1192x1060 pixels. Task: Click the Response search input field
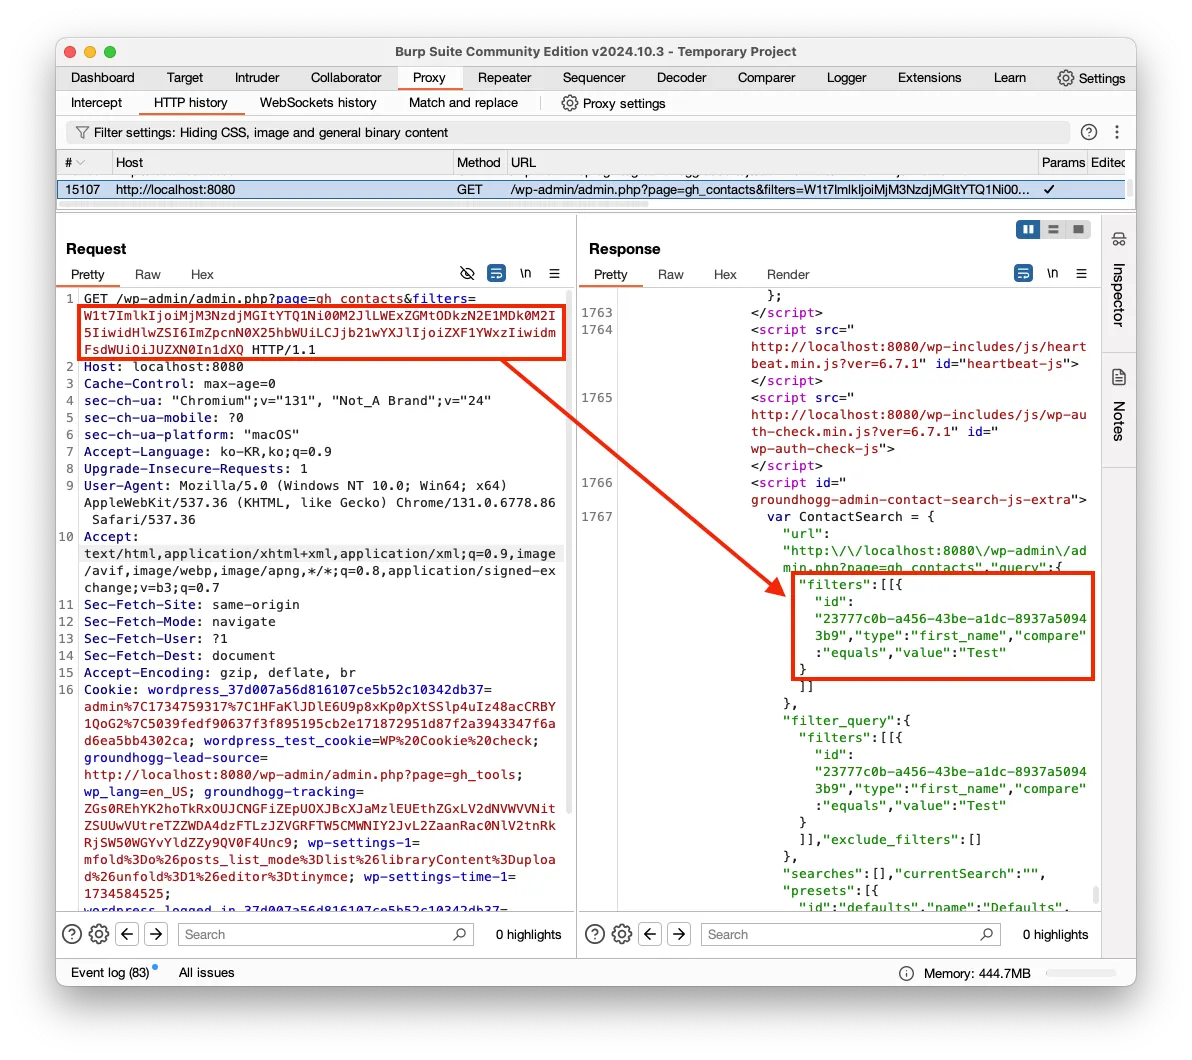[840, 934]
